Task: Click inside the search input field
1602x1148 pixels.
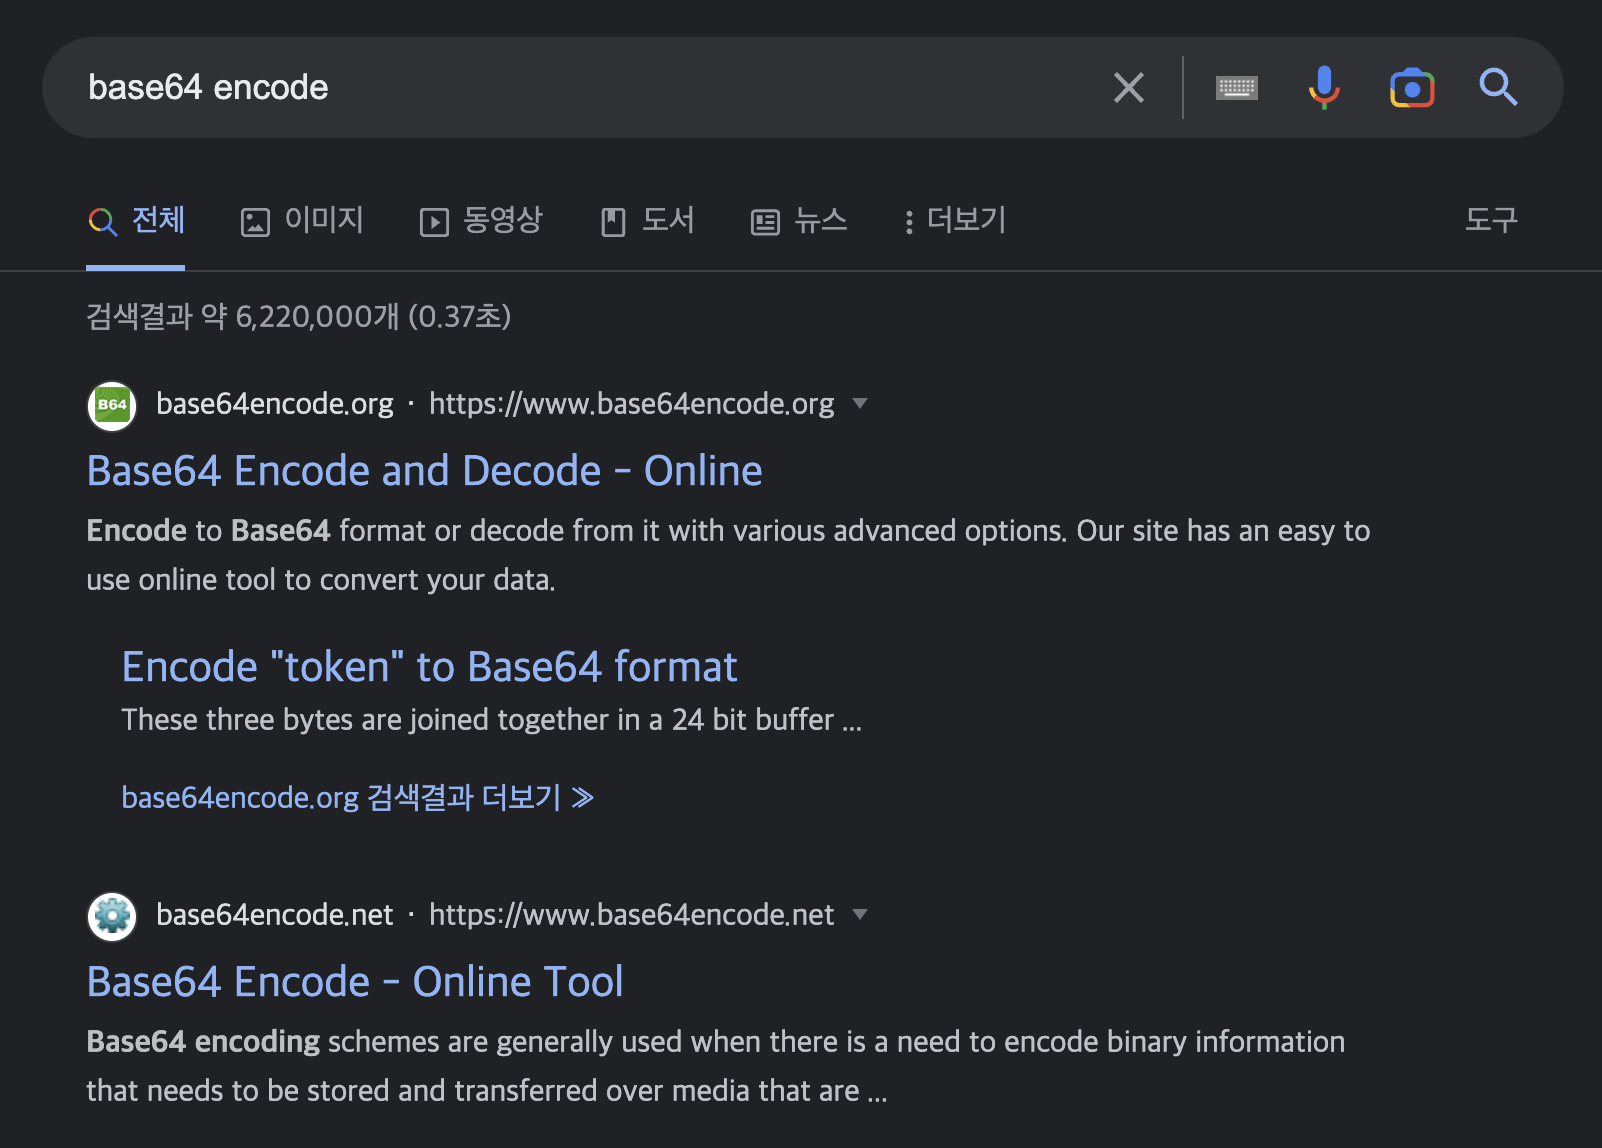Action: point(500,88)
